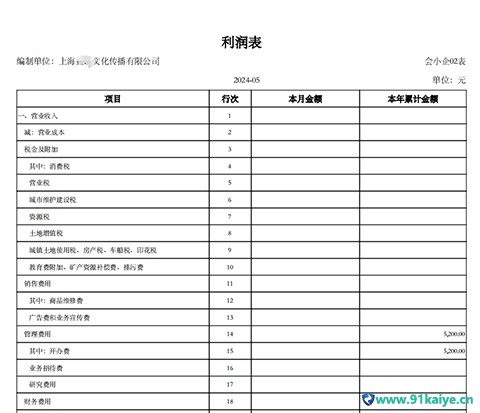
Task: Click 5,200.00 in the 管理费用 row
Action: [x=454, y=334]
